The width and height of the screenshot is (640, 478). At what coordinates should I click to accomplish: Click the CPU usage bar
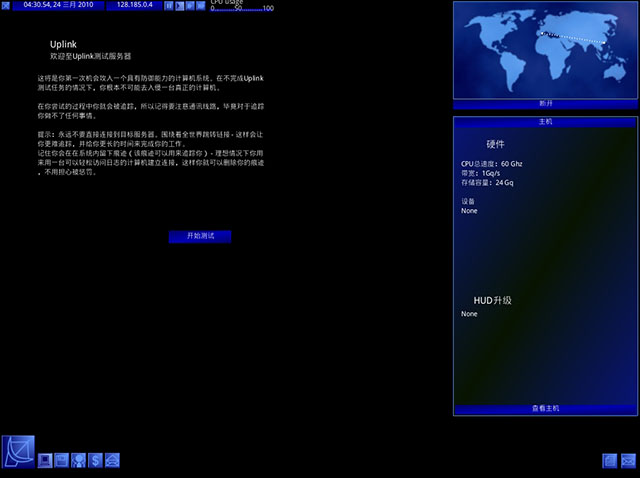click(242, 7)
